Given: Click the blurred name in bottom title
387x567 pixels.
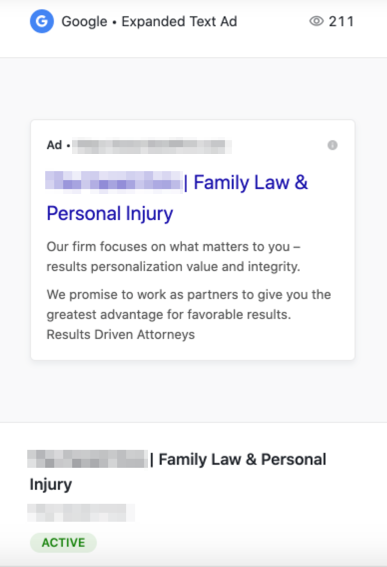Looking at the screenshot, I should 88,459.
